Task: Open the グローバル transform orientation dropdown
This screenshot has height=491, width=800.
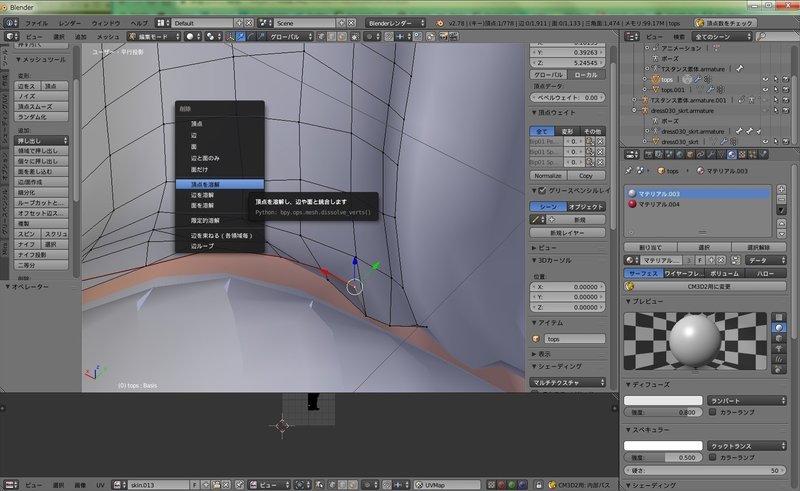Action: tap(289, 37)
